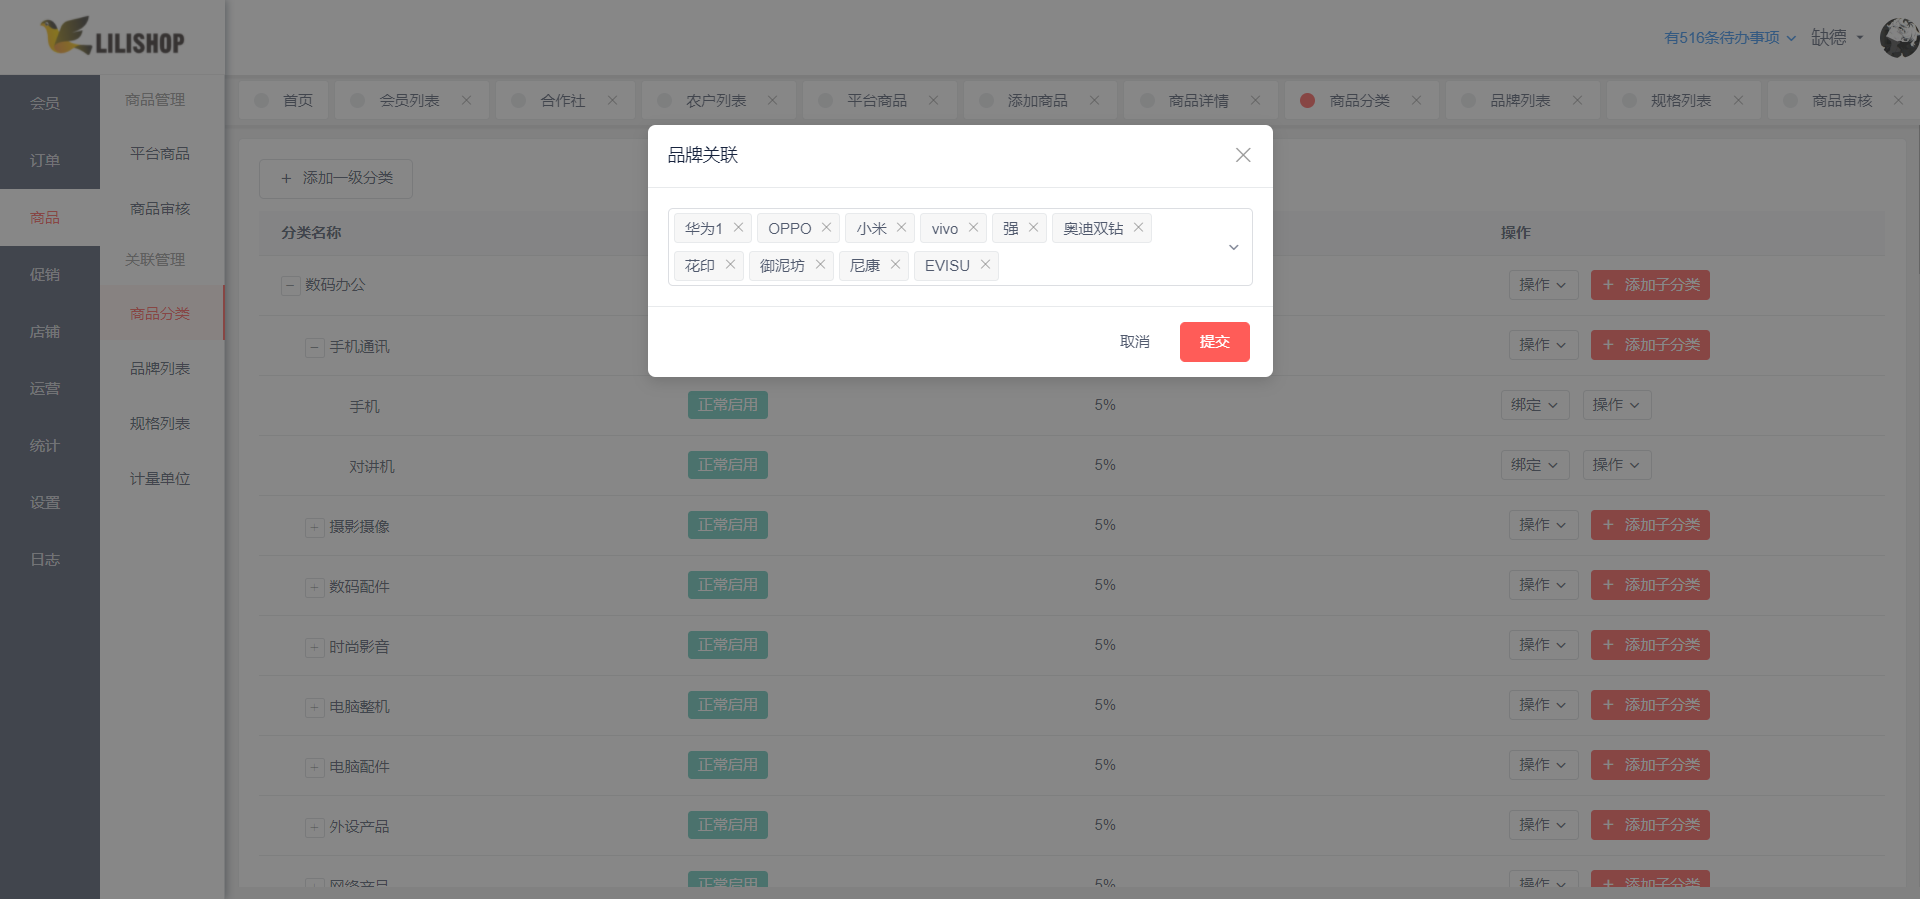
Task: Open the brand select dropdown arrow
Action: [x=1233, y=247]
